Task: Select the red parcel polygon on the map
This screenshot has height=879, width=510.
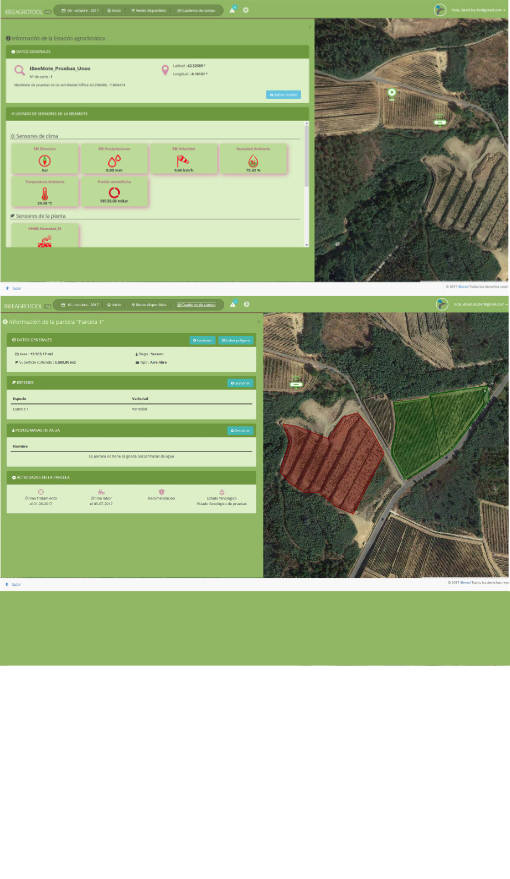Action: point(331,465)
